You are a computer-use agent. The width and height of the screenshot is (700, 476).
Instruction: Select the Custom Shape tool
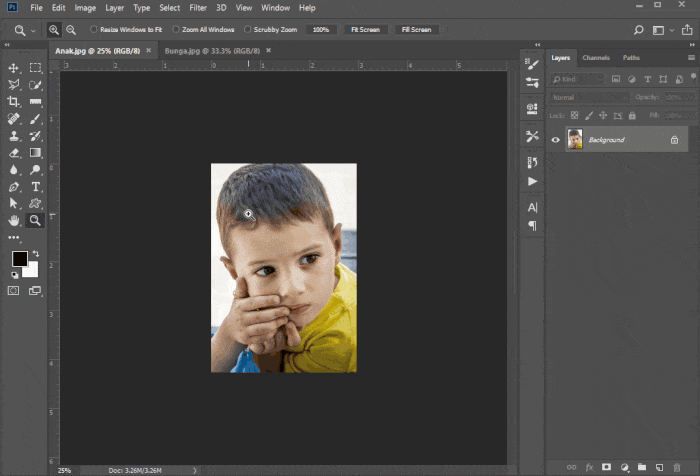(35, 204)
